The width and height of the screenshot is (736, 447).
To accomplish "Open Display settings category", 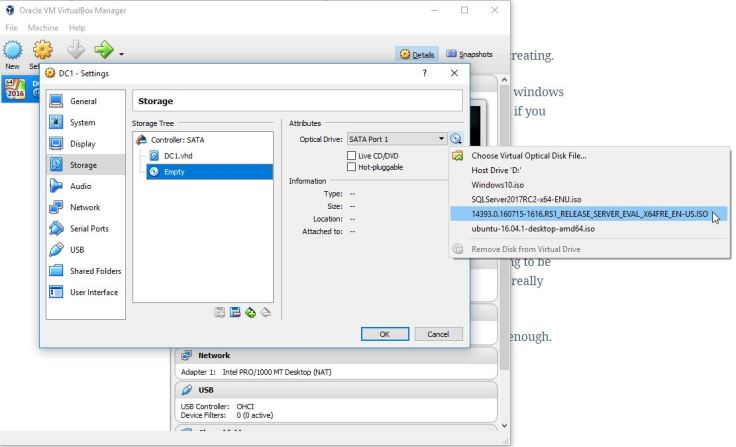I will pos(85,144).
